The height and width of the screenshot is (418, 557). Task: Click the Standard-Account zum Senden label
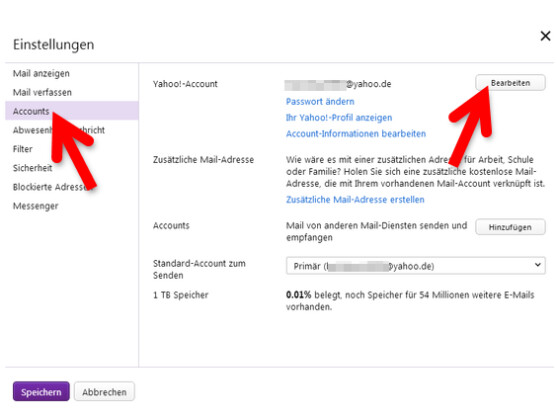199,270
